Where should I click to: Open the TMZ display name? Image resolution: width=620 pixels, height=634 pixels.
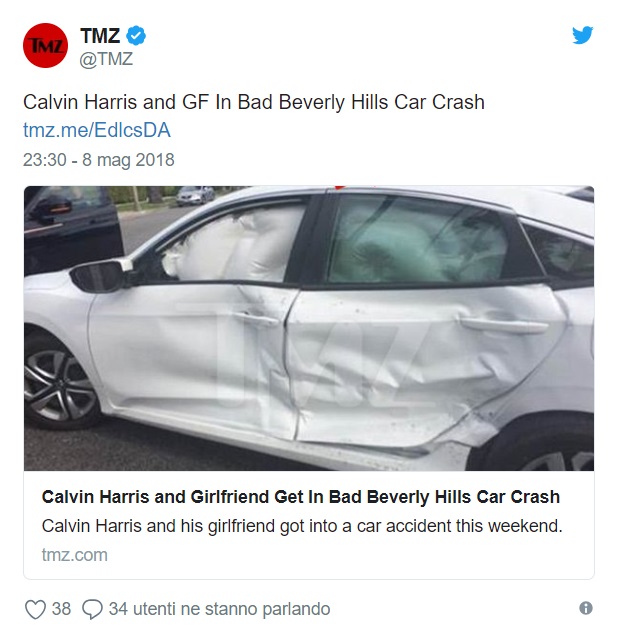100,36
